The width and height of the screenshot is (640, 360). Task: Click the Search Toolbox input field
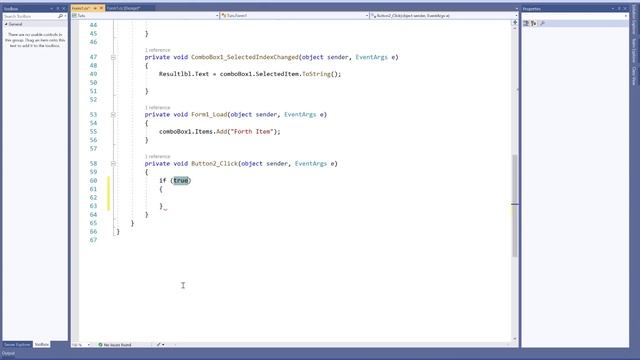point(30,16)
